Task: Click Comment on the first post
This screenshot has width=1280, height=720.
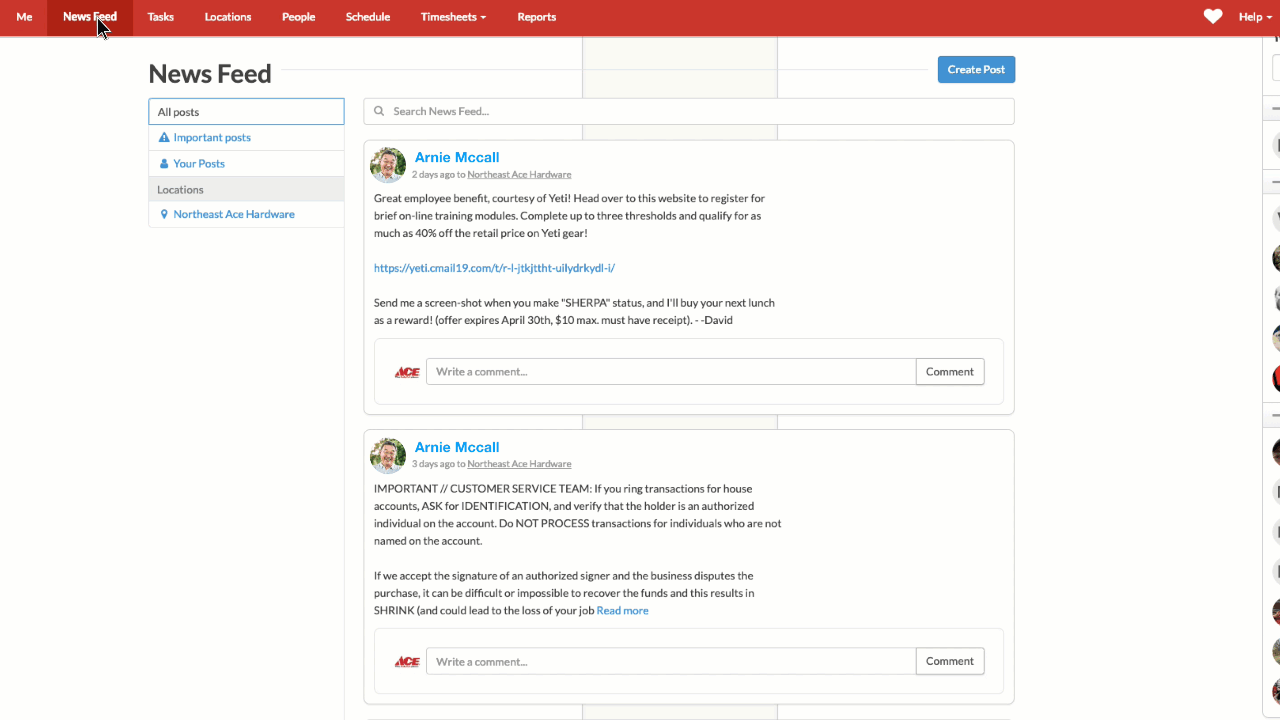Action: tap(949, 371)
